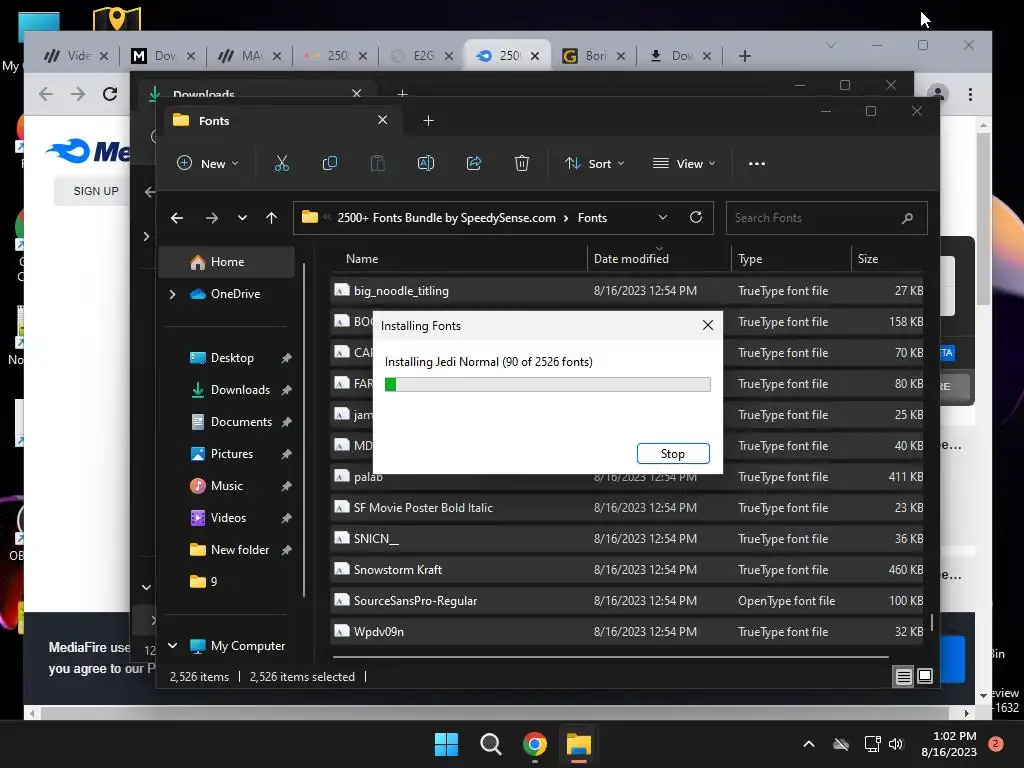This screenshot has height=768, width=1024.
Task: Open the View dropdown
Action: [684, 164]
